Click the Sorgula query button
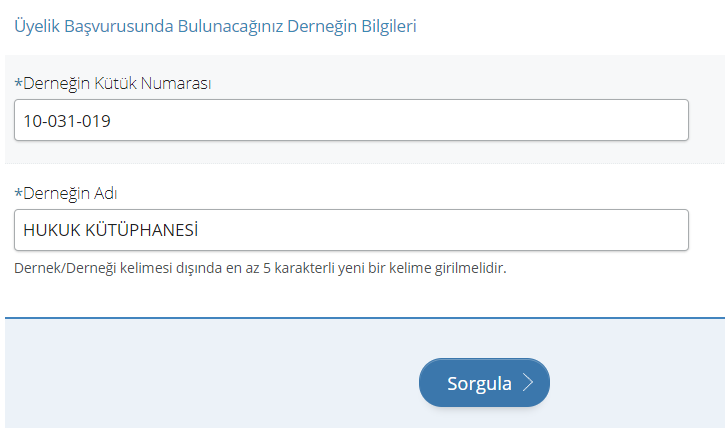This screenshot has width=725, height=428. point(484,383)
